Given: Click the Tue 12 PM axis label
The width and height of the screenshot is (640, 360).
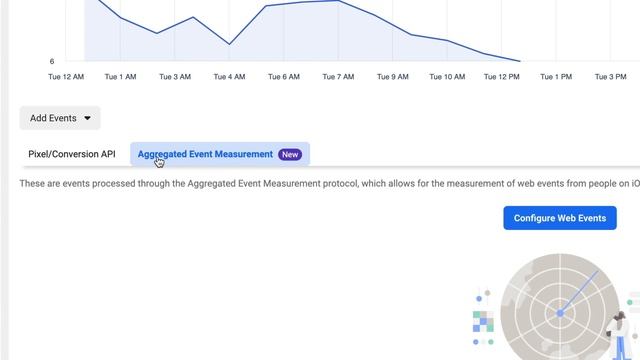Looking at the screenshot, I should click(502, 77).
